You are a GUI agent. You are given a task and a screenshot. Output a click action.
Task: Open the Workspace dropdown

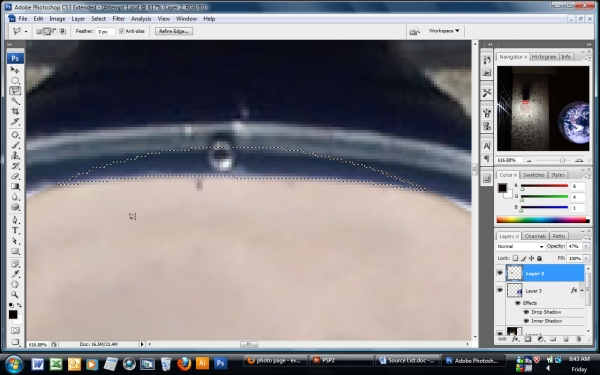tap(444, 31)
